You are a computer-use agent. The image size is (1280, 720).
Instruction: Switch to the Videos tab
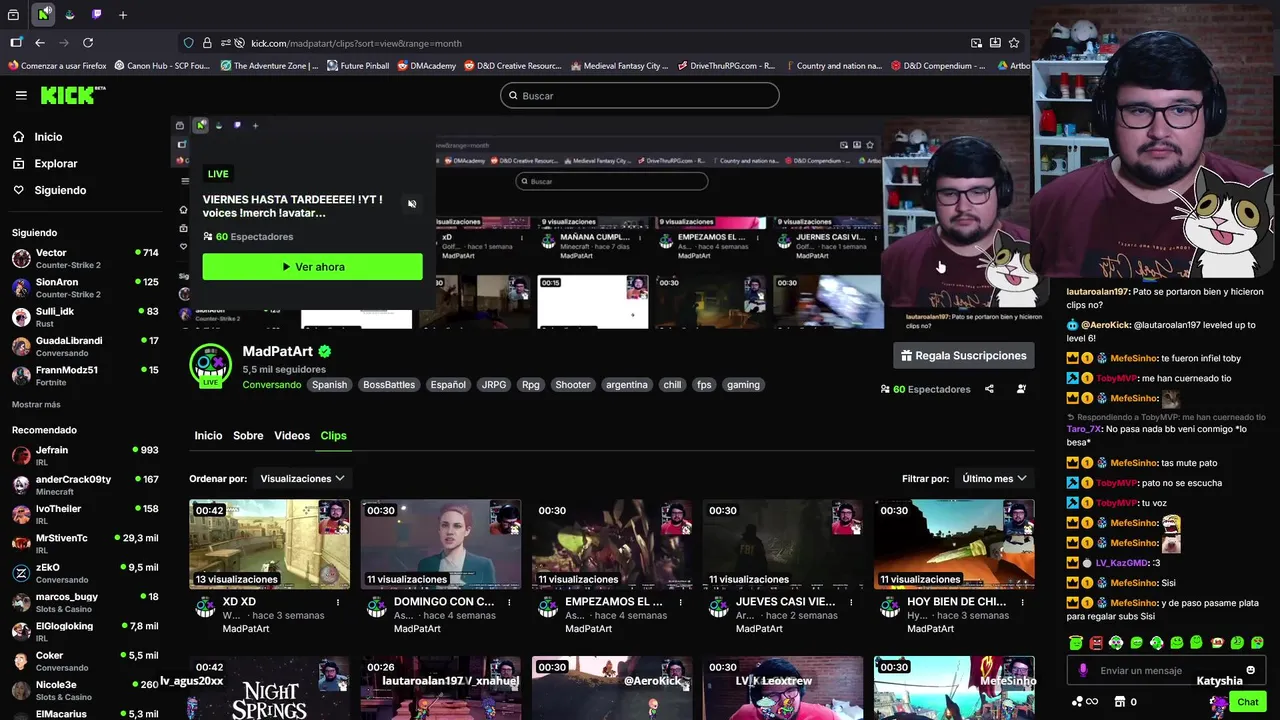point(292,436)
